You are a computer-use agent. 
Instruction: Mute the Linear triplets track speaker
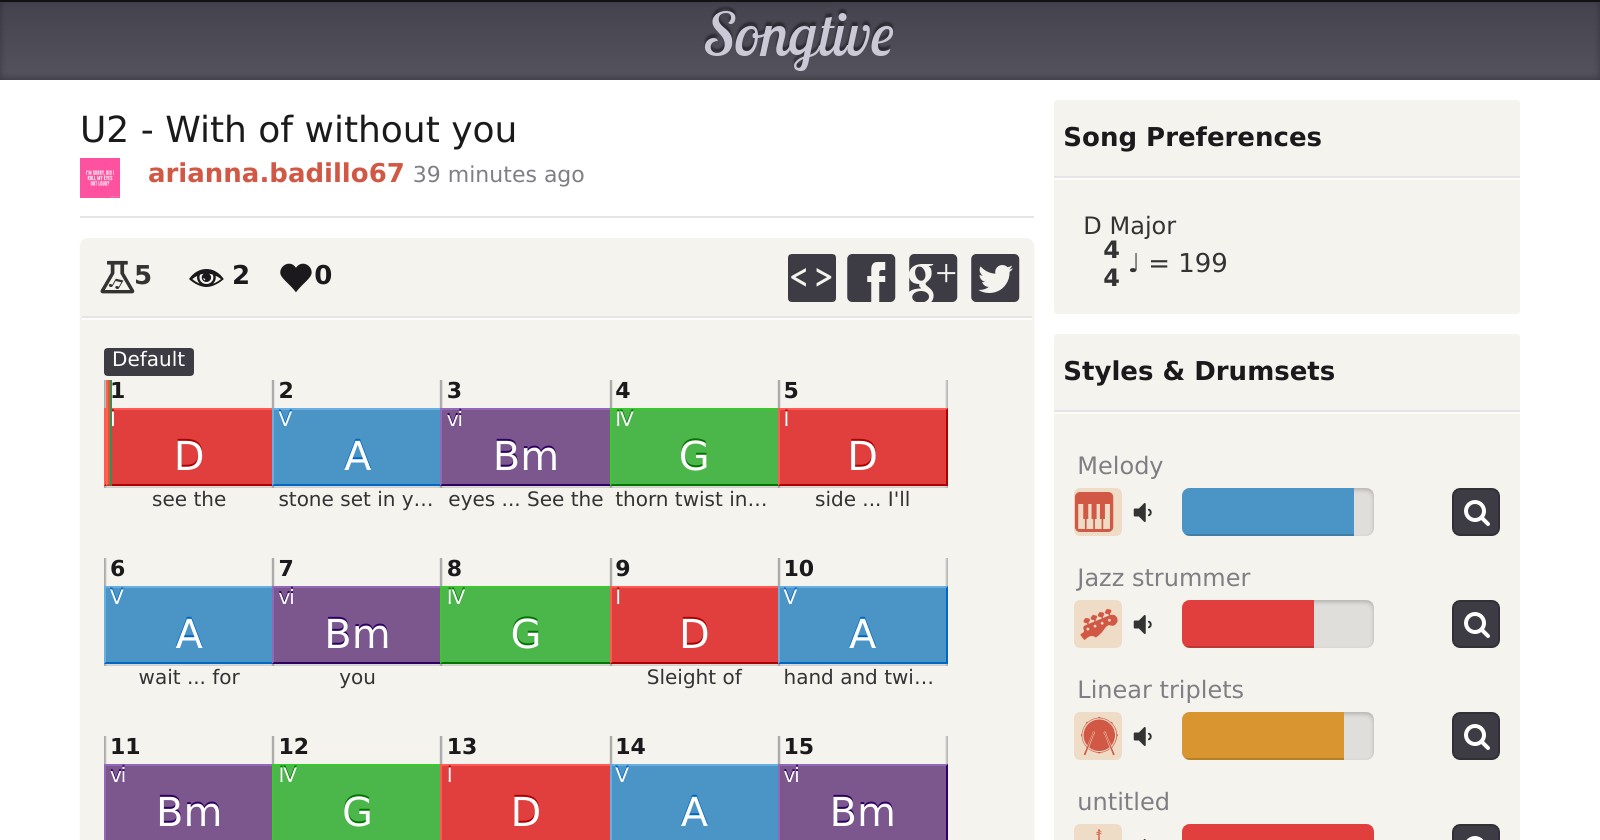[1143, 737]
